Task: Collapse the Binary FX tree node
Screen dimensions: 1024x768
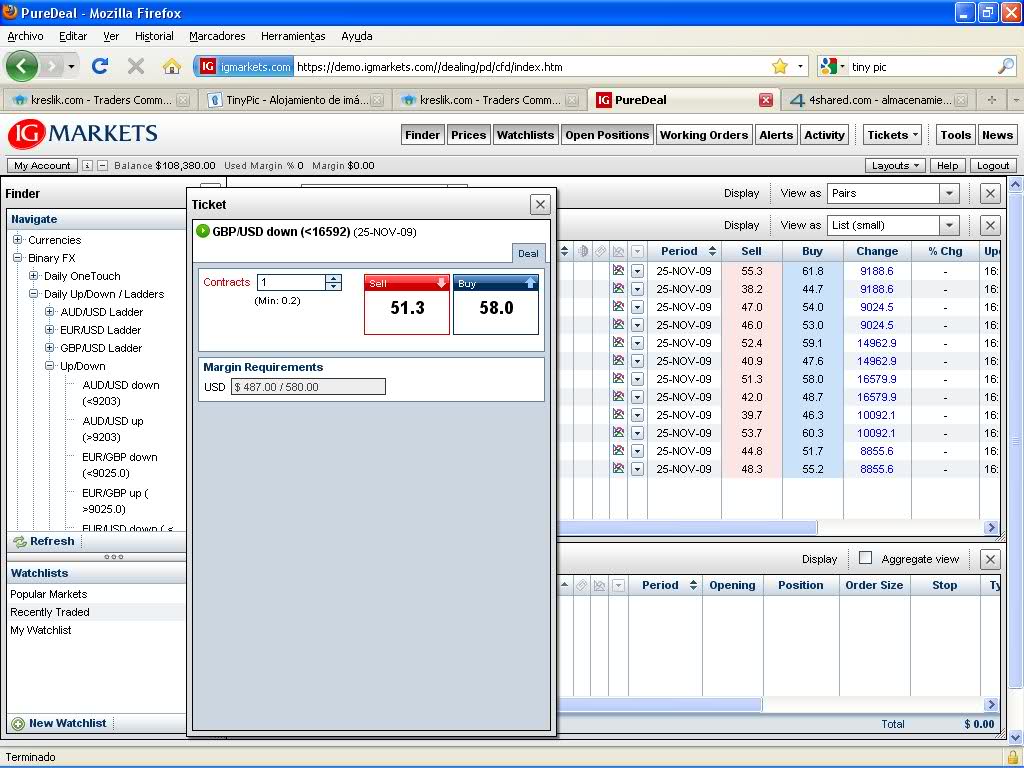Action: point(18,257)
